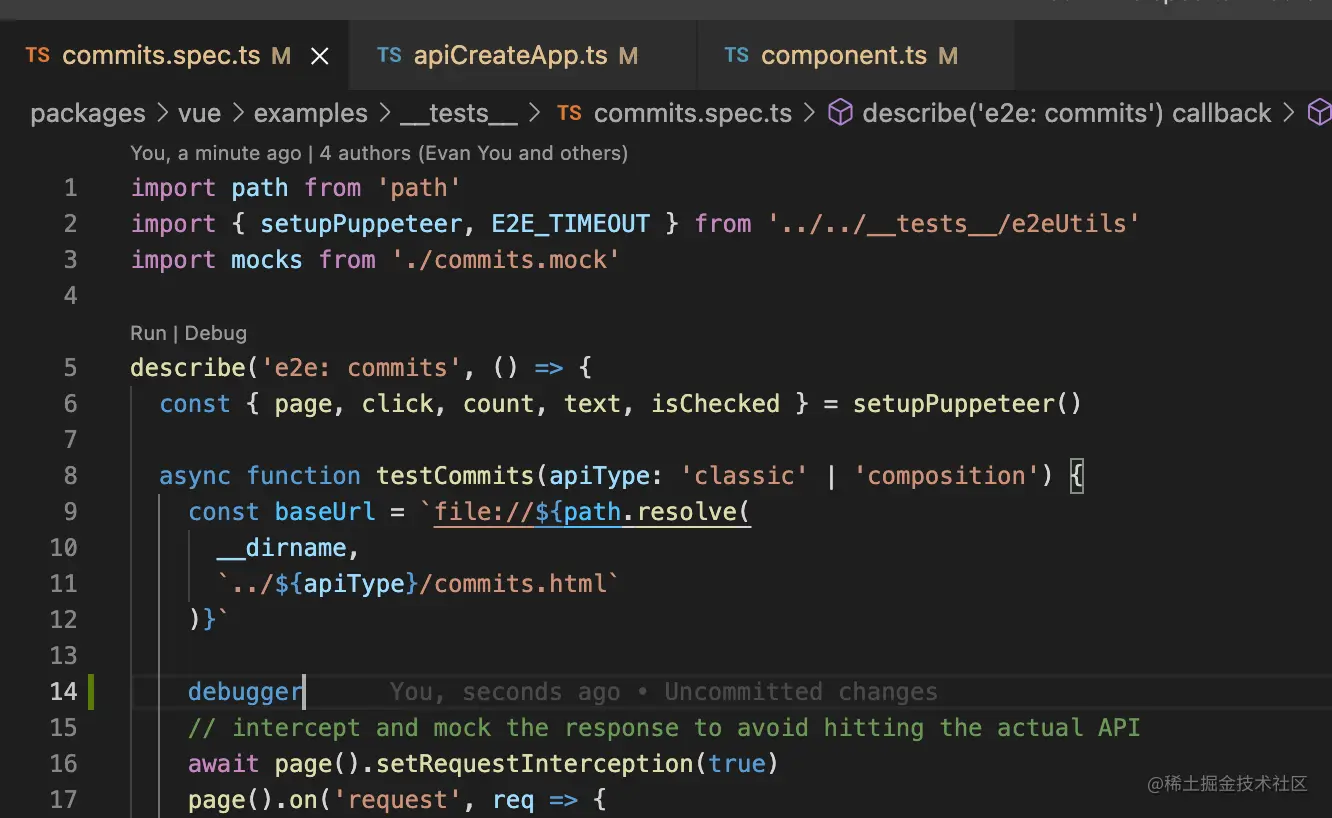Open the vue breadcrumb segment
The width and height of the screenshot is (1332, 818).
[199, 114]
